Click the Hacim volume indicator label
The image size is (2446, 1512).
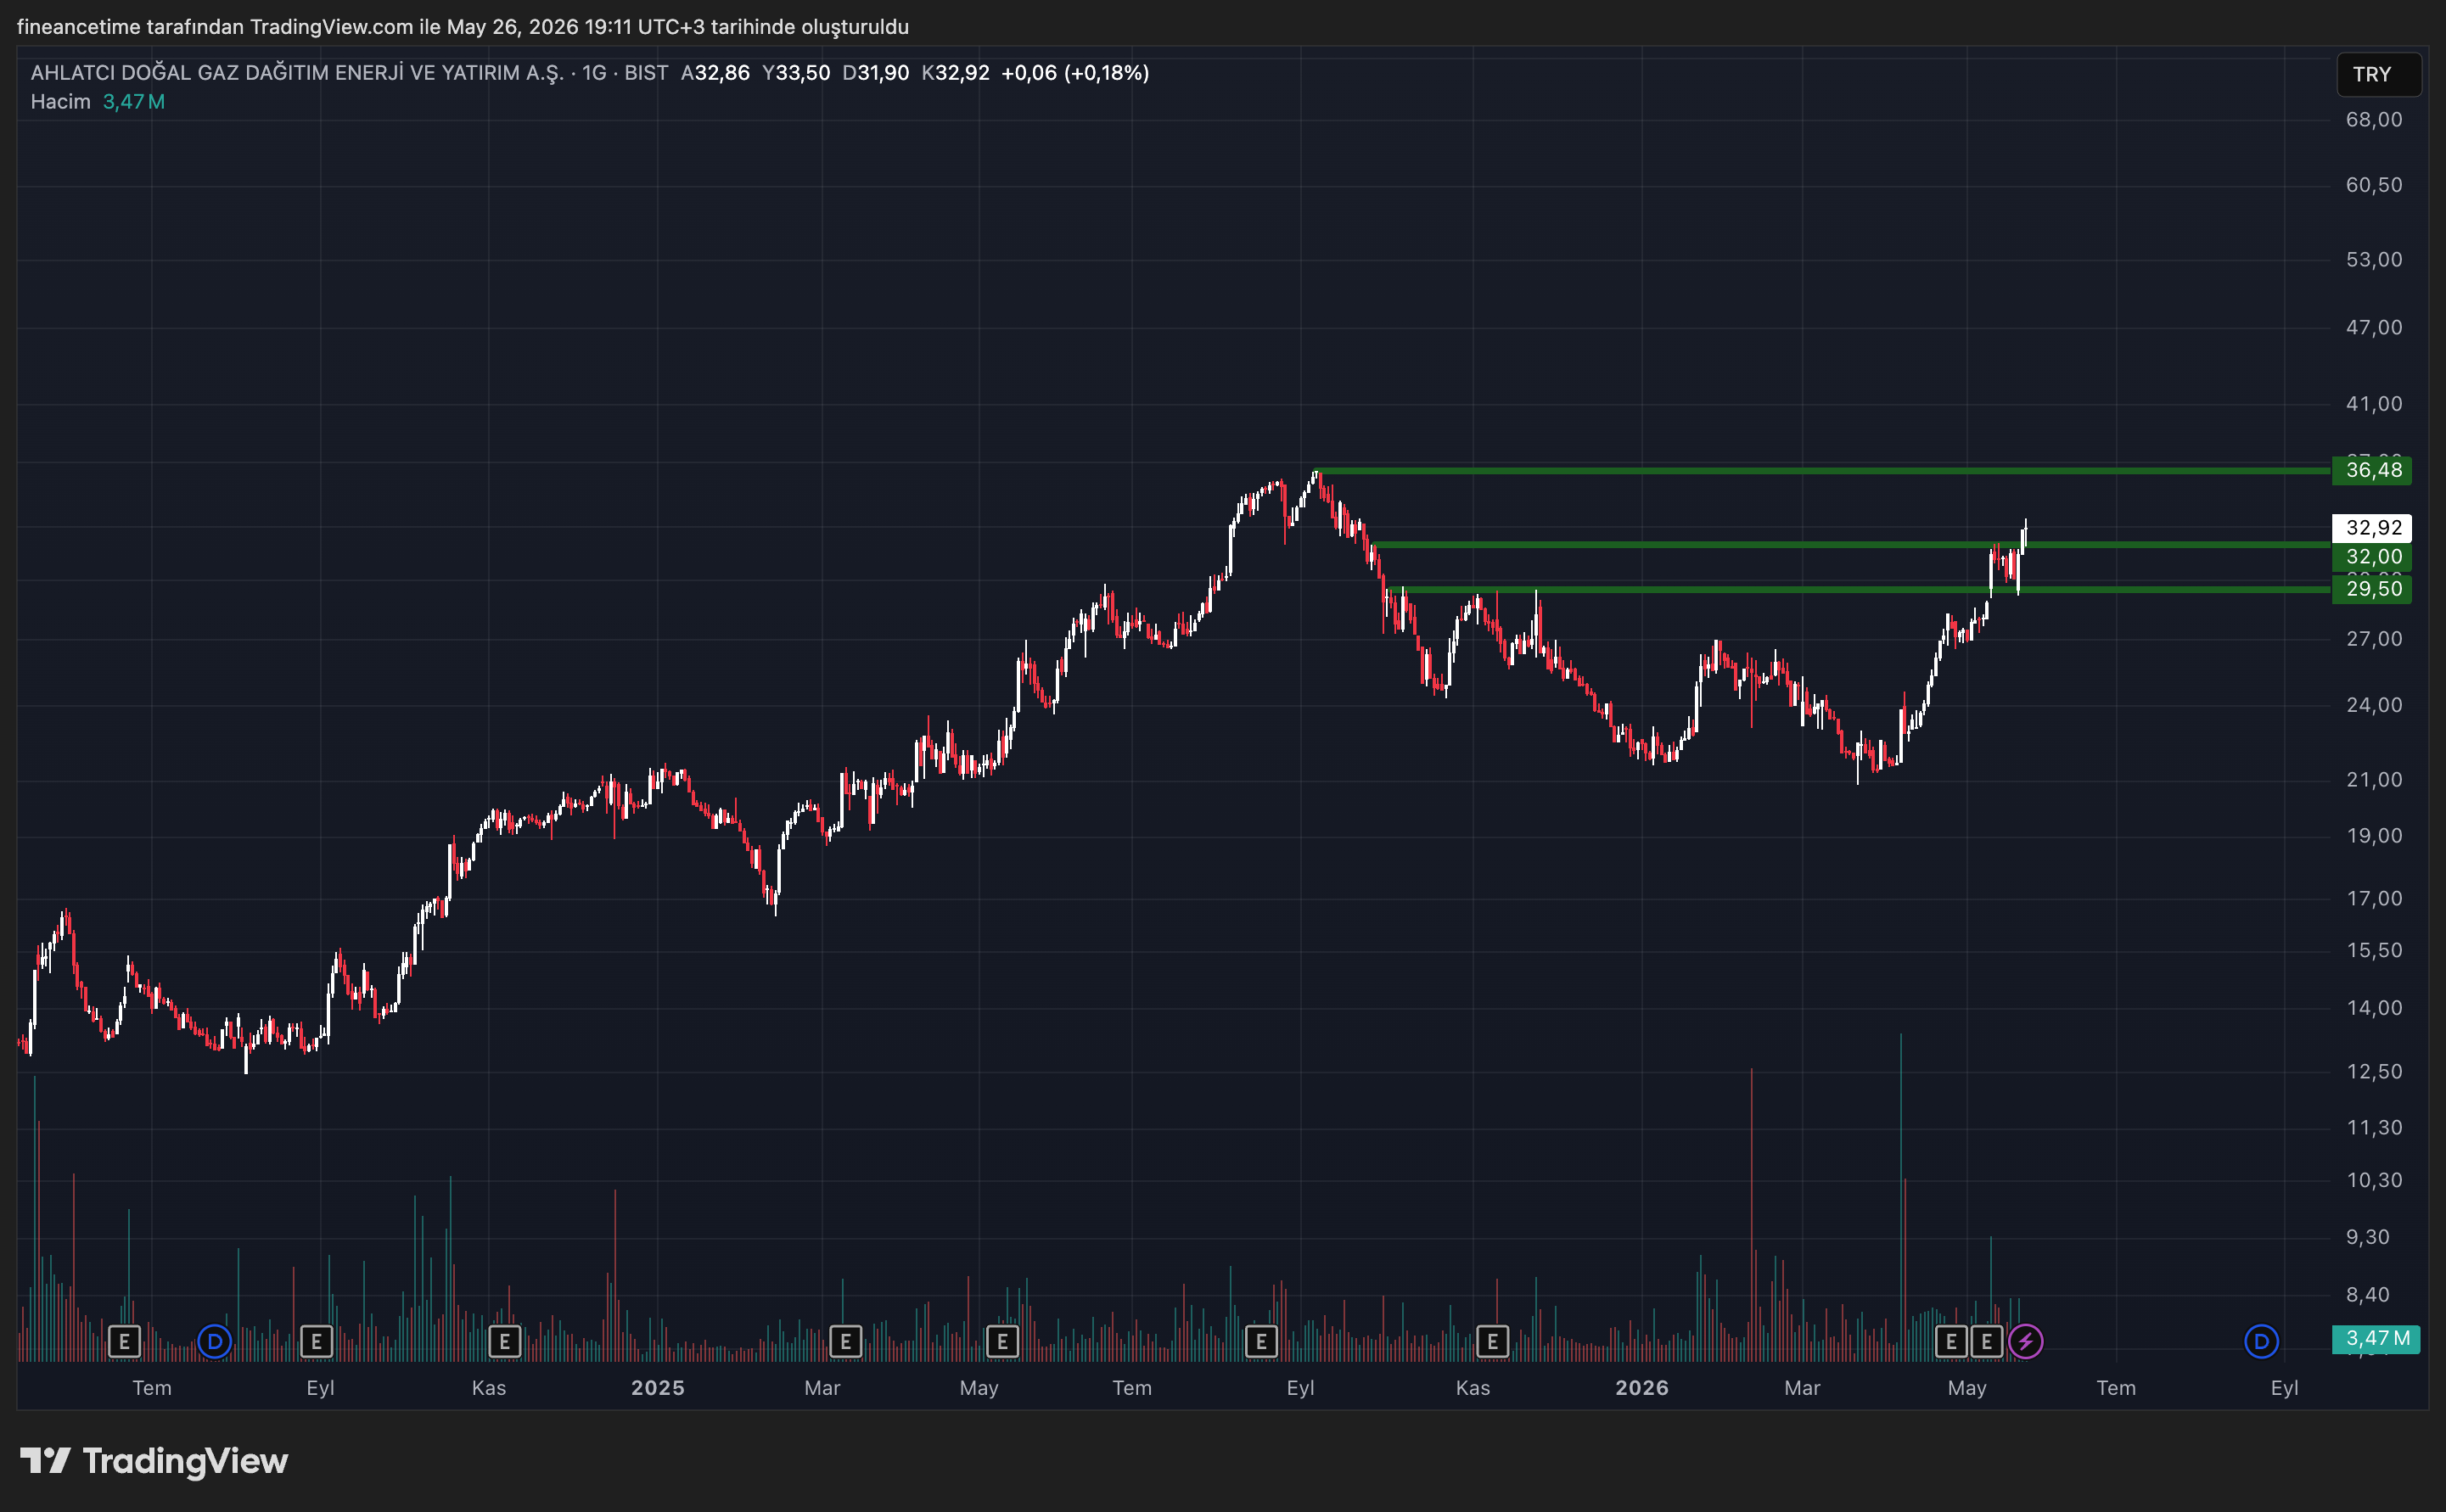tap(60, 101)
